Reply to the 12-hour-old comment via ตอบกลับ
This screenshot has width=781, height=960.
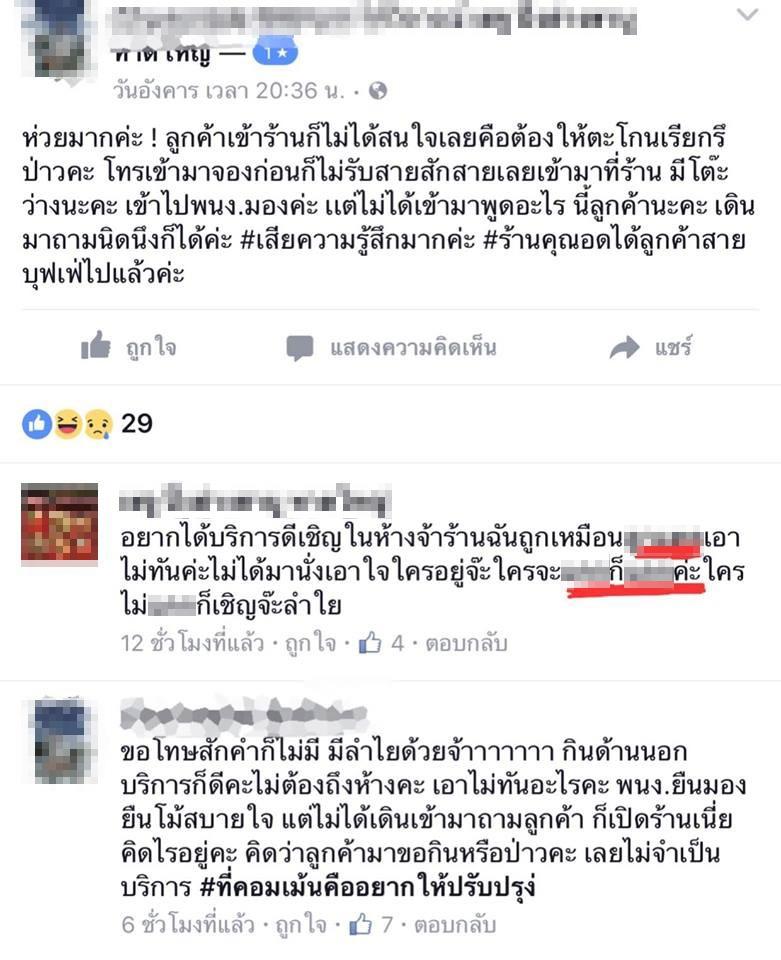click(466, 643)
